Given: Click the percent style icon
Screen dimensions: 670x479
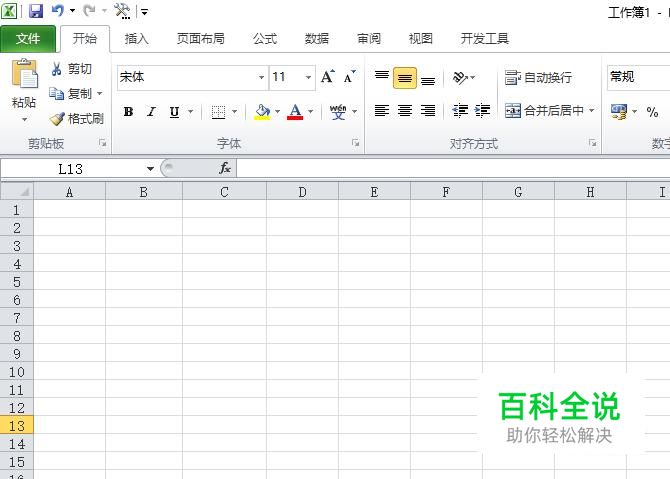Looking at the screenshot, I should pos(652,112).
